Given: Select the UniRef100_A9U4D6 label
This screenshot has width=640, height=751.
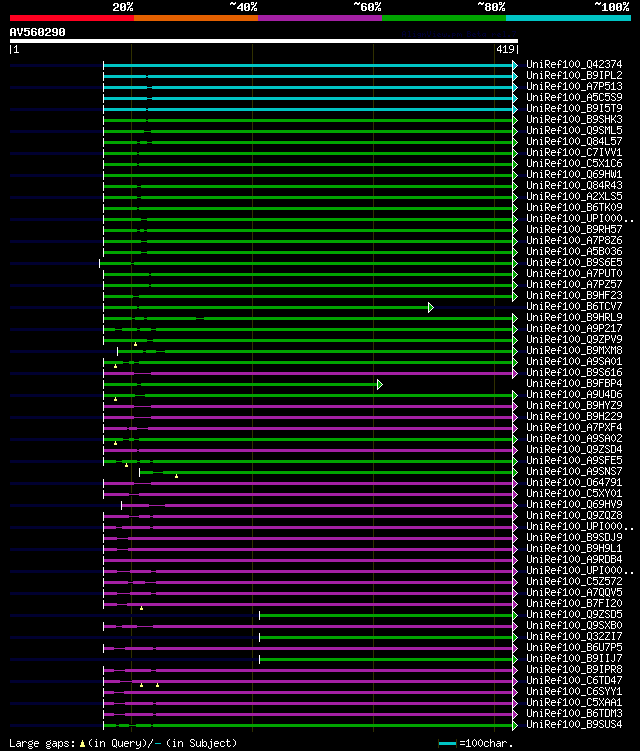Looking at the screenshot, I should (x=574, y=395).
